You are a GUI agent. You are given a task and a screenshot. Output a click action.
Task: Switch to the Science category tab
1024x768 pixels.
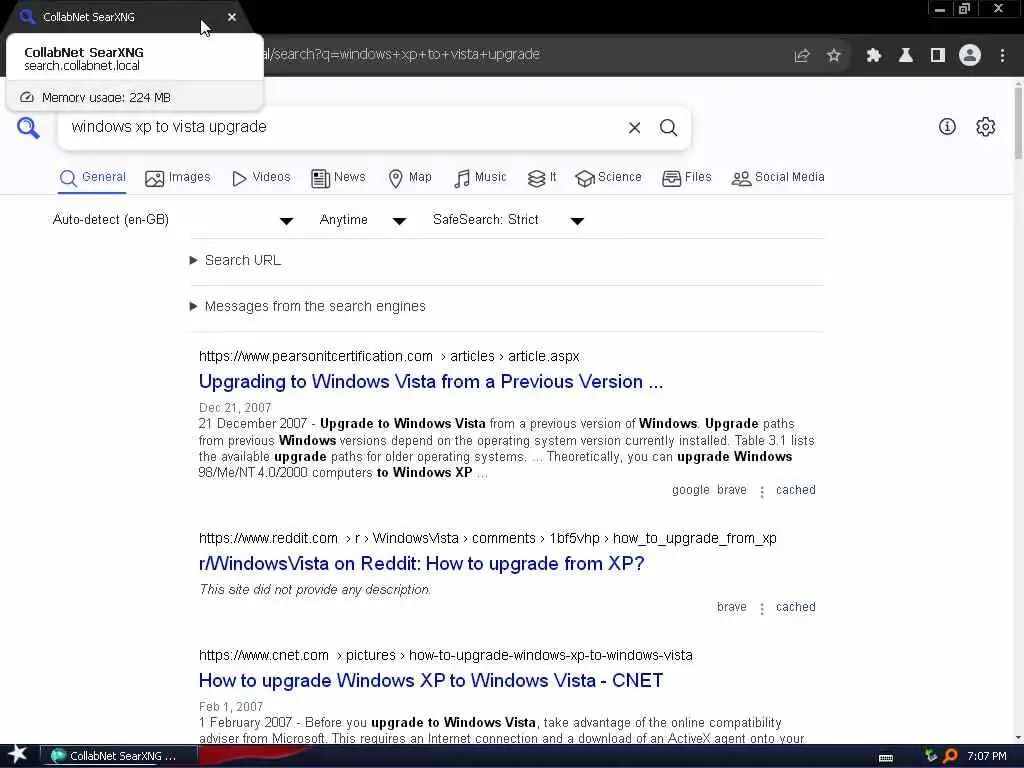click(x=608, y=178)
